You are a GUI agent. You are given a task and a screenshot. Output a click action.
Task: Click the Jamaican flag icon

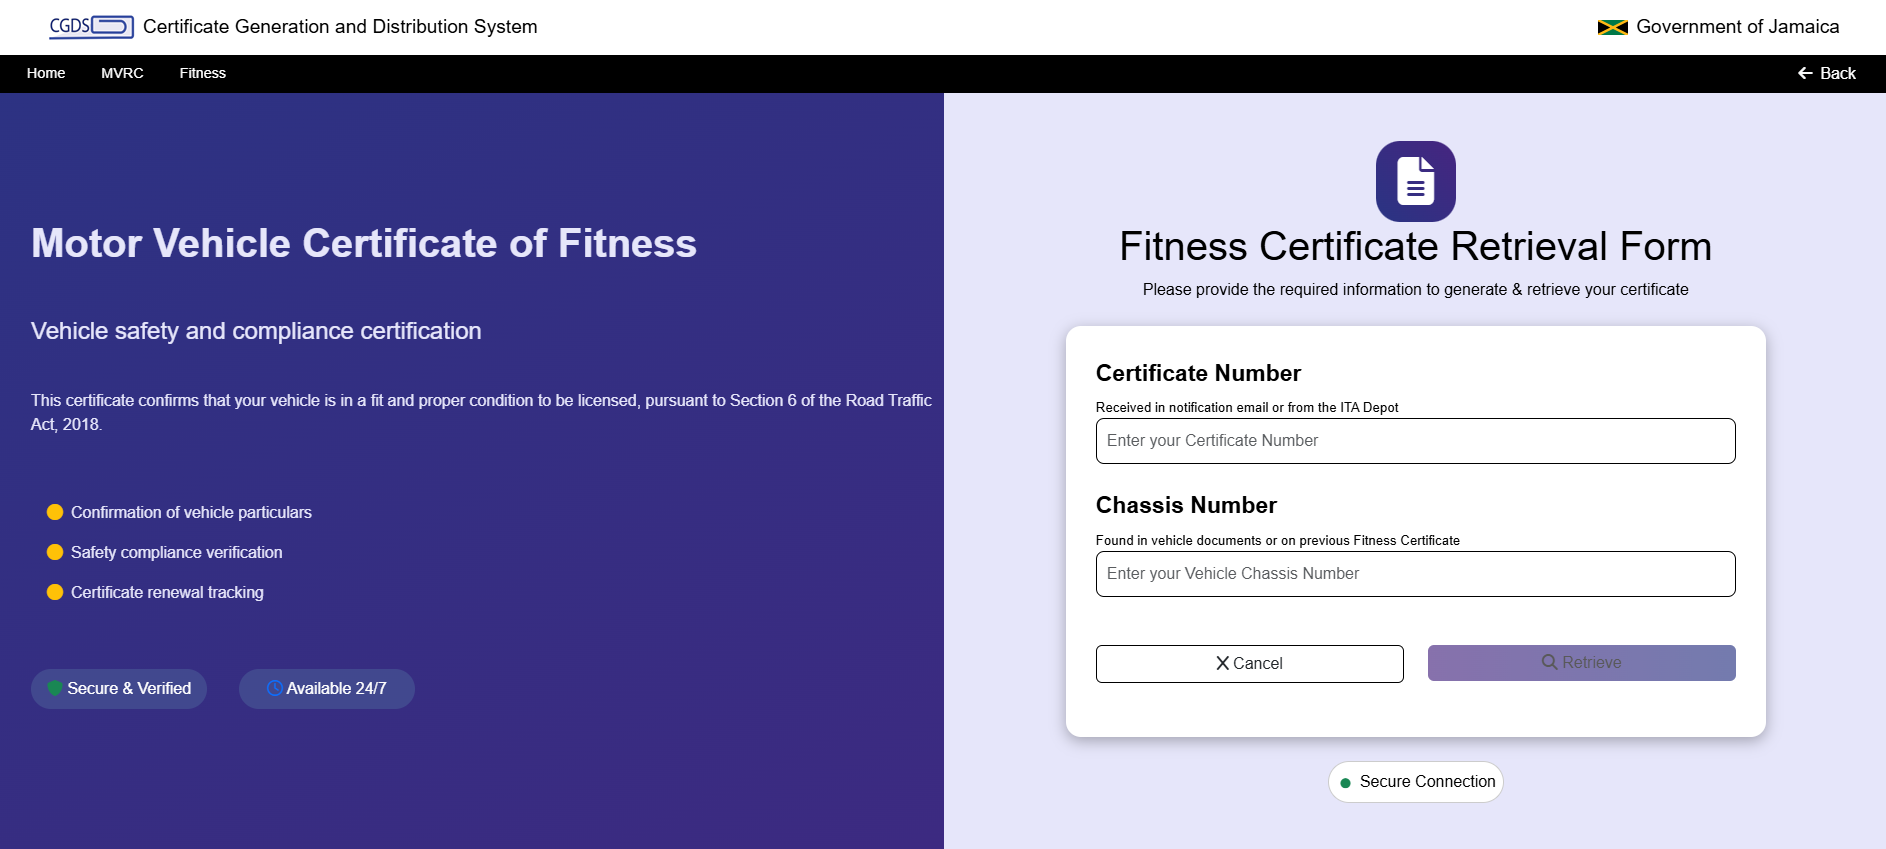1612,27
